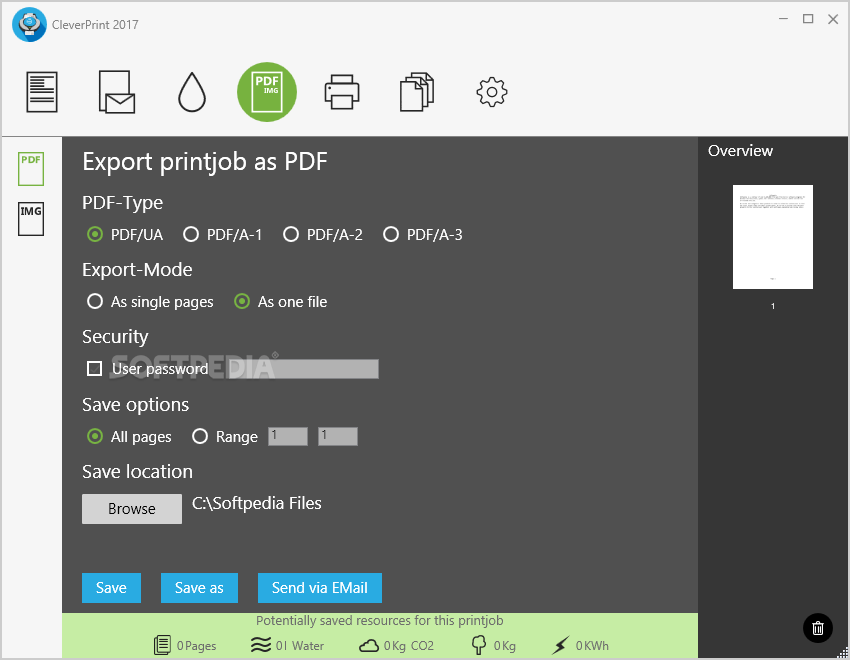The image size is (850, 660).
Task: Click the 0 KWh status text
Action: [592, 646]
